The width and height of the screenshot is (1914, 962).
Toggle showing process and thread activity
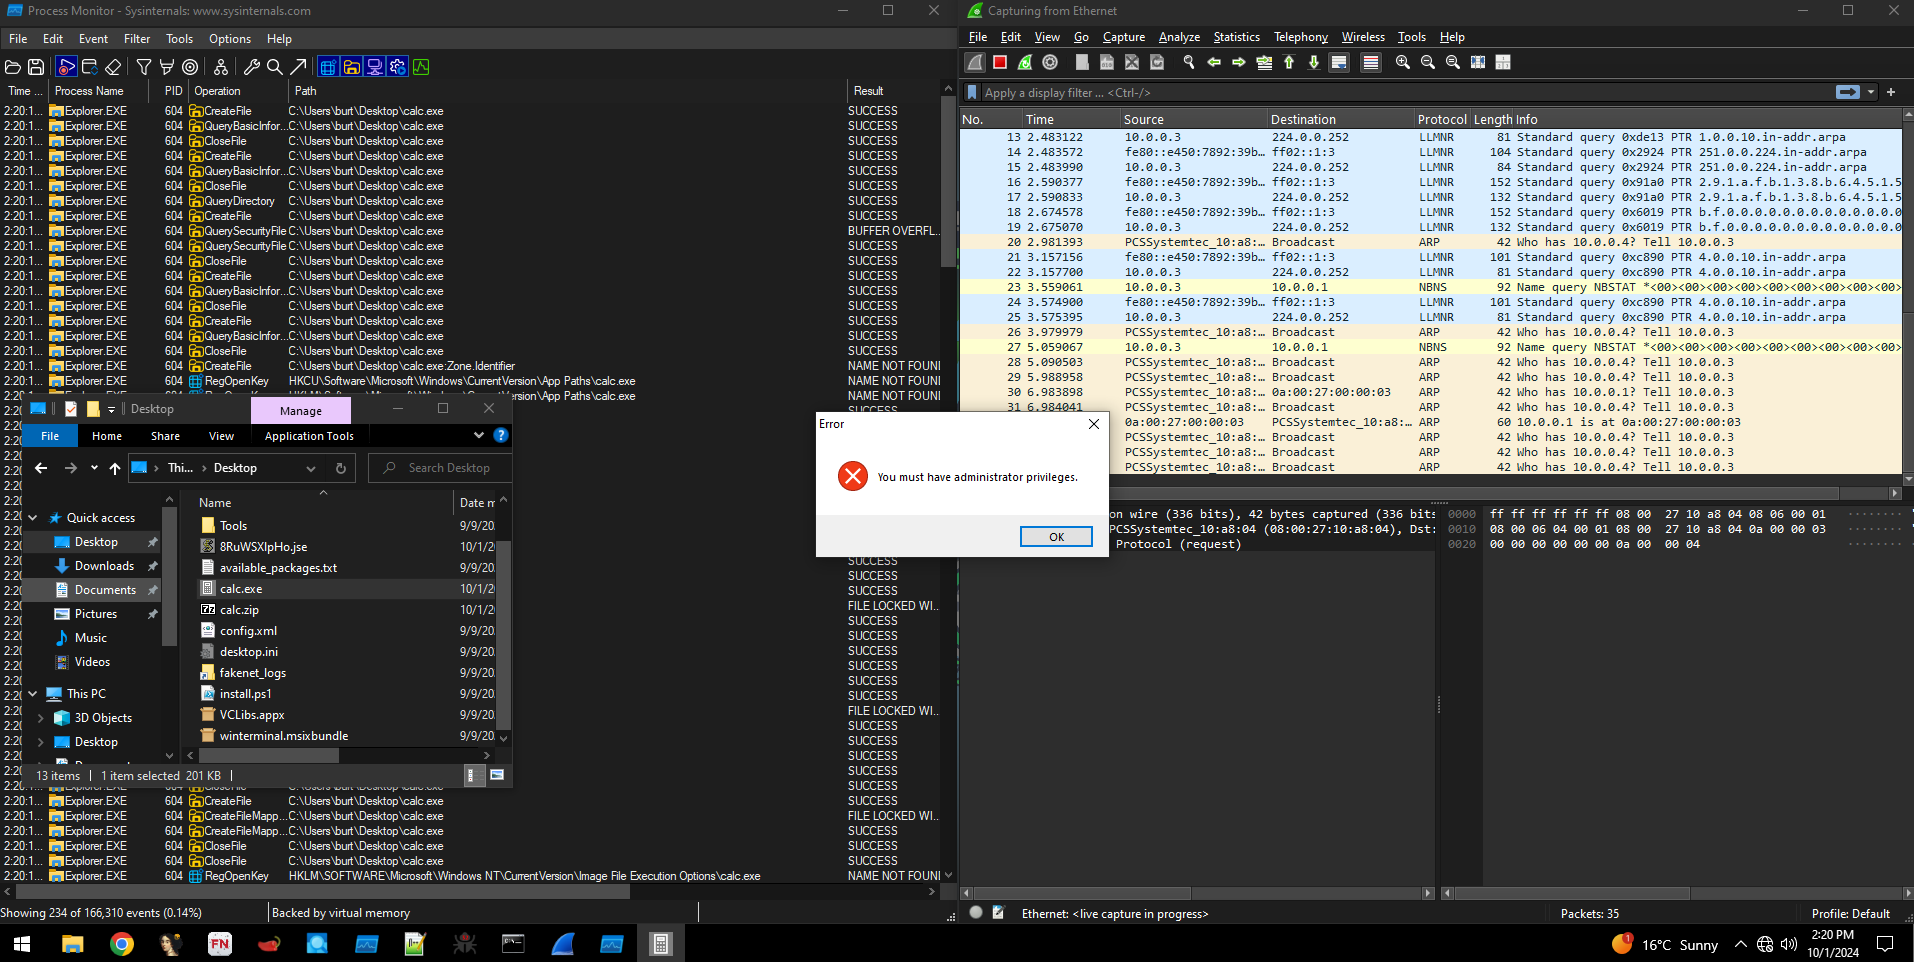click(398, 67)
